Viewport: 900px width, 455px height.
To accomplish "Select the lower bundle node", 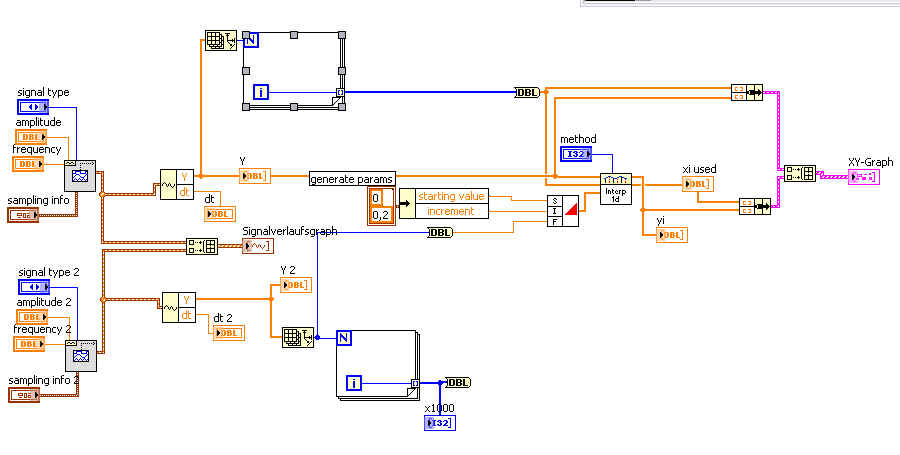I will (755, 206).
